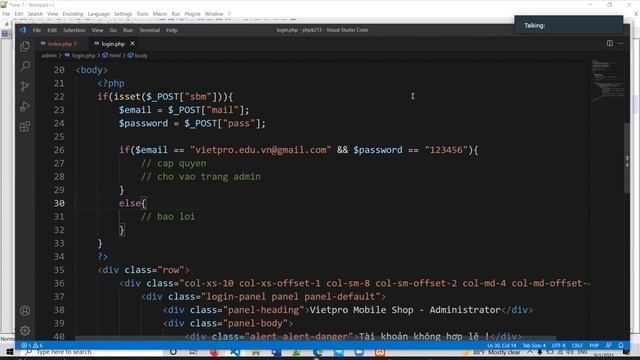
Task: Open the errors and warnings indicator in the status bar
Action: [32, 345]
